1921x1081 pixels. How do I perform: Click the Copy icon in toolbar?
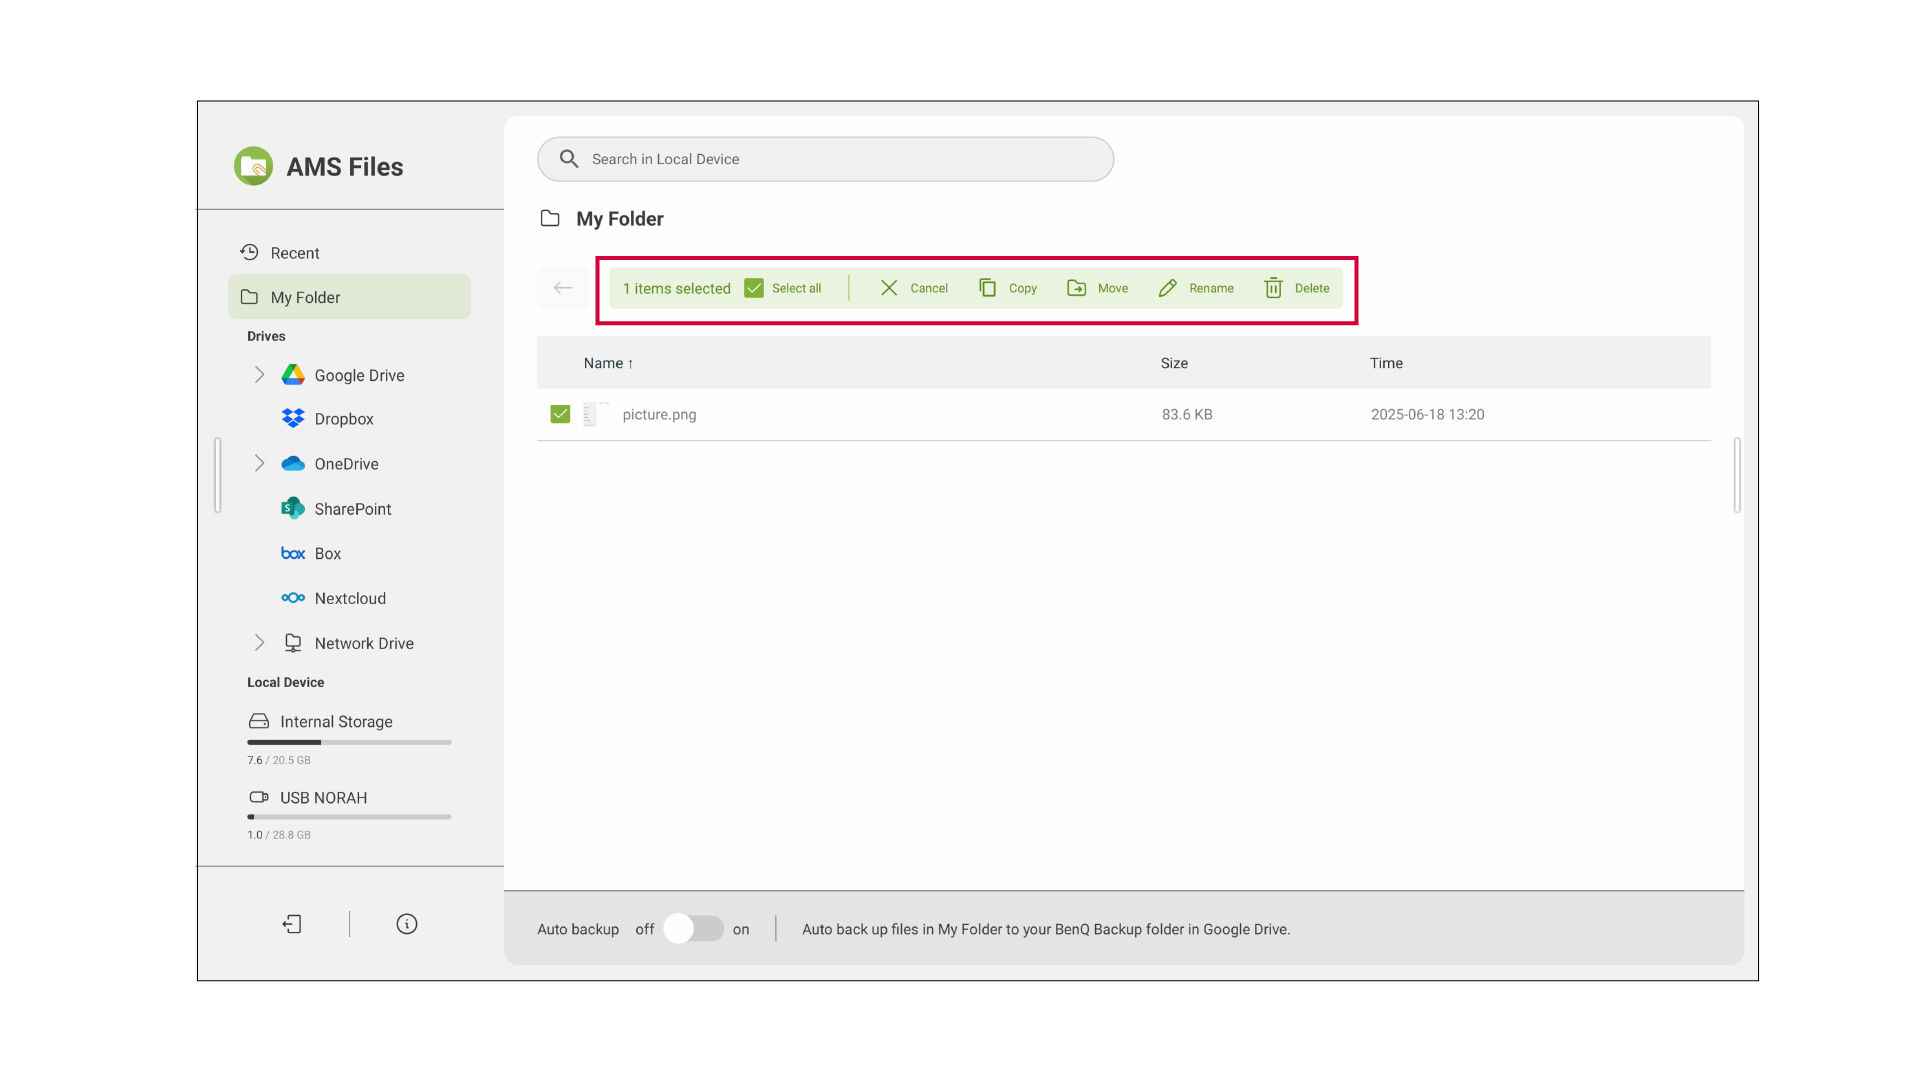tap(987, 288)
